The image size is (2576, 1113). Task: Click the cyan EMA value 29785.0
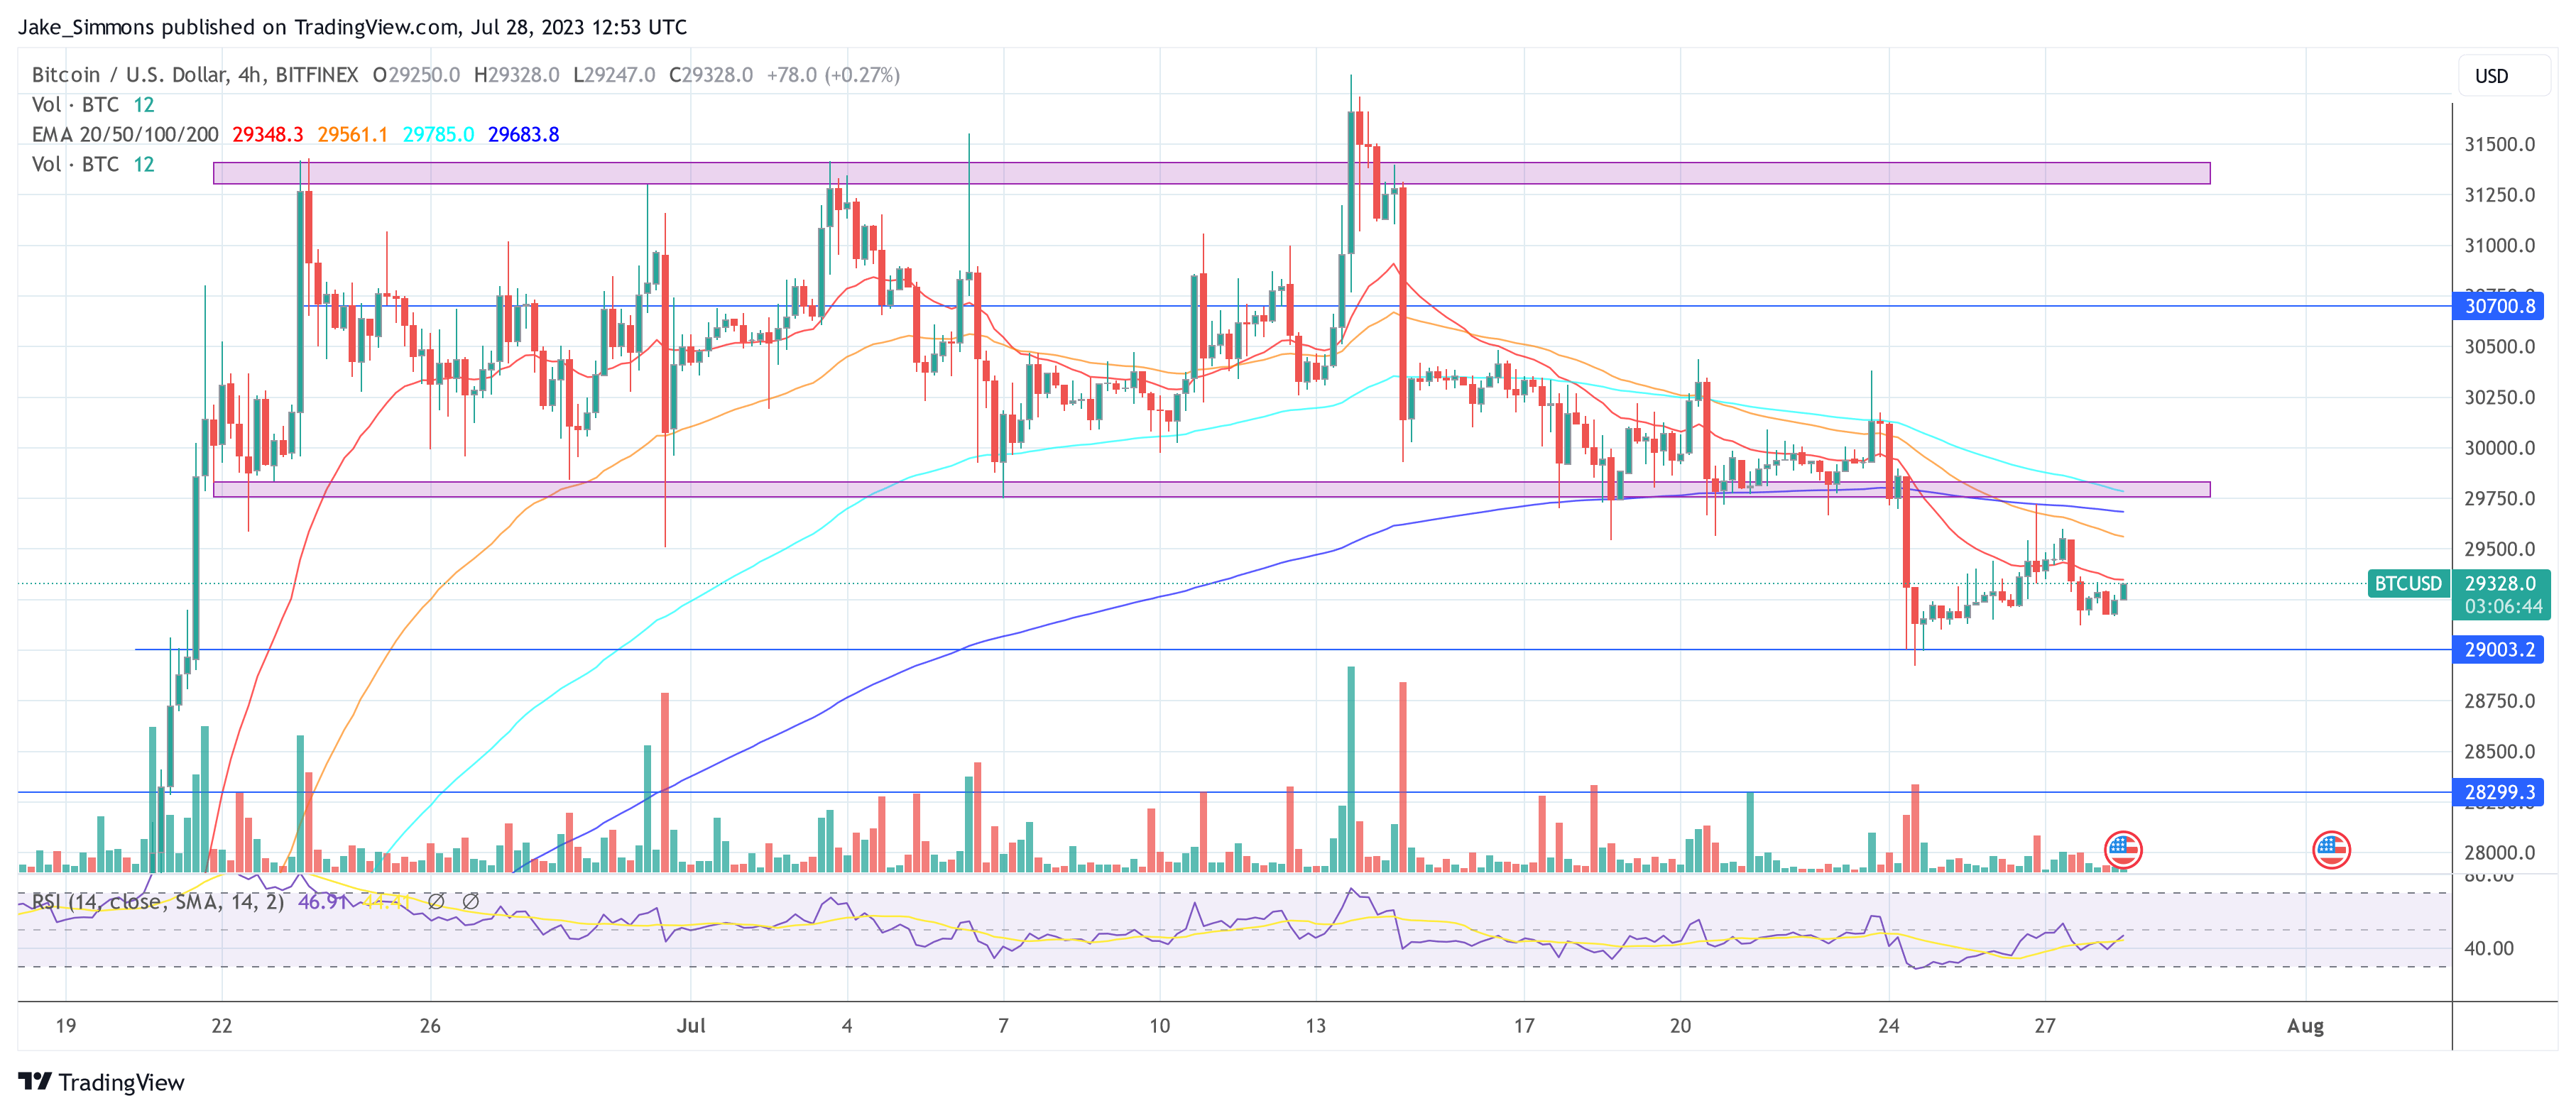(x=438, y=134)
